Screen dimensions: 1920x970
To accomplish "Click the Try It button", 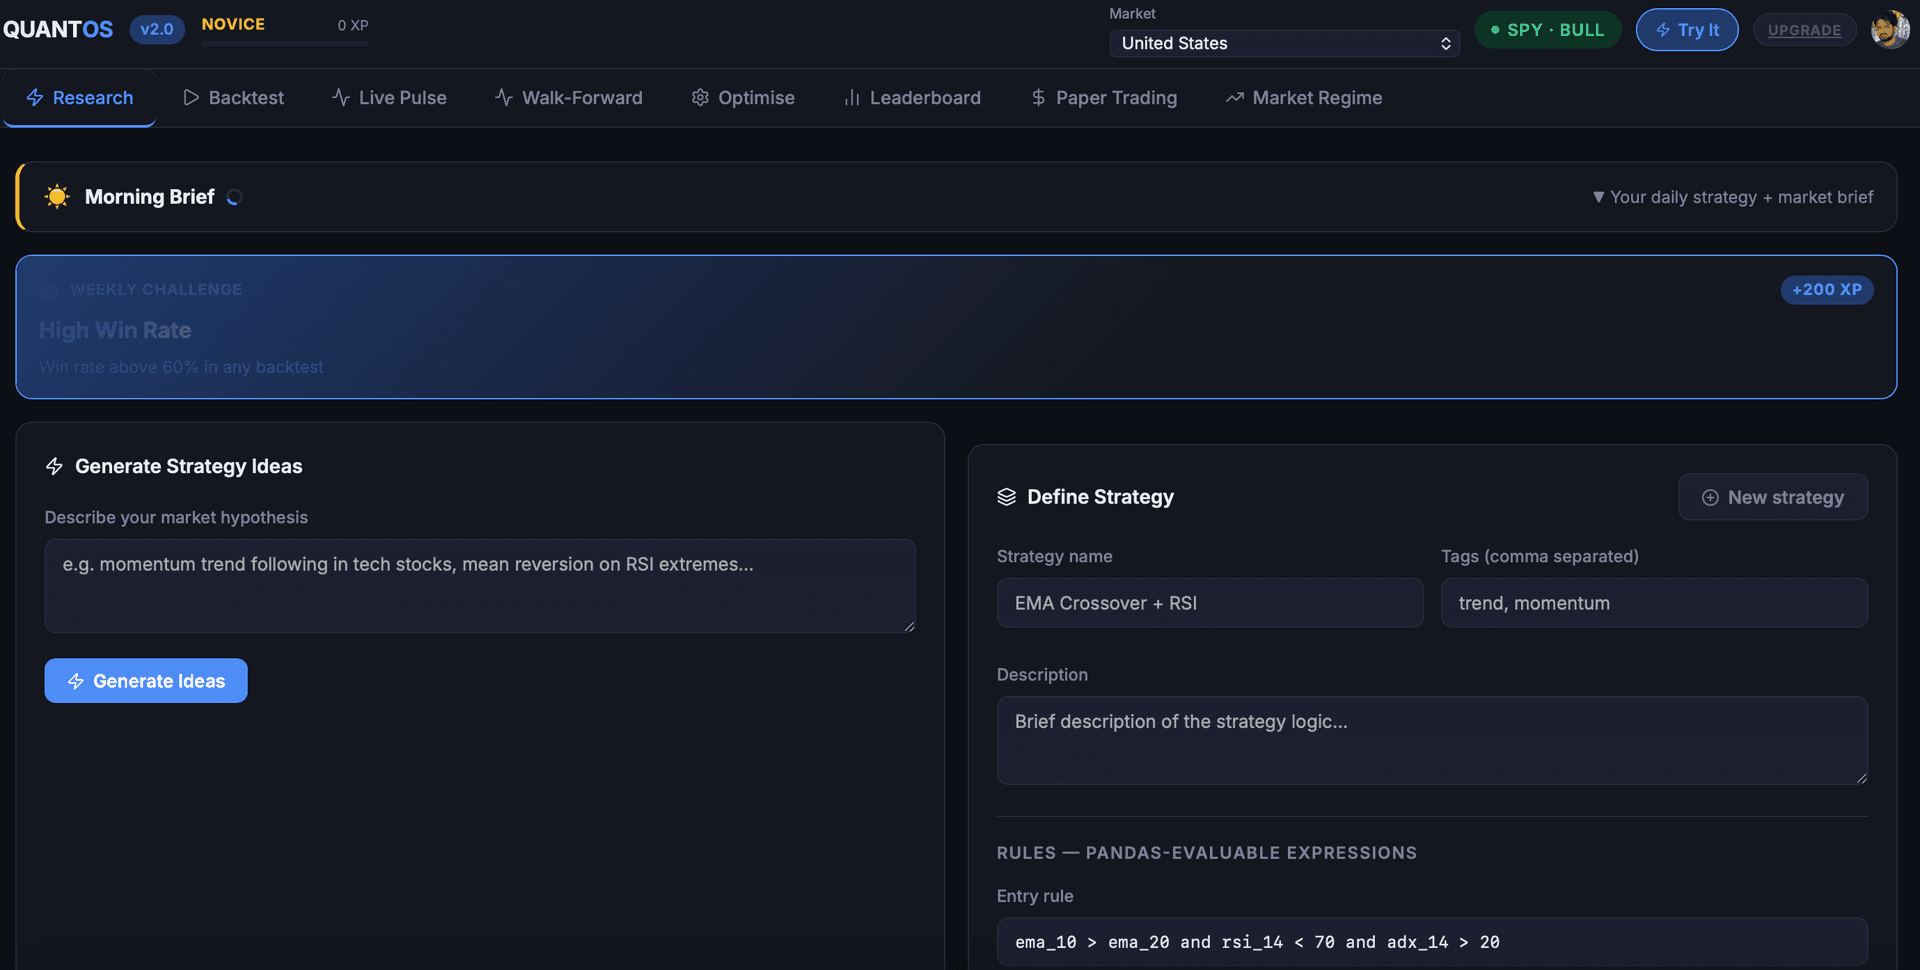I will [1687, 30].
